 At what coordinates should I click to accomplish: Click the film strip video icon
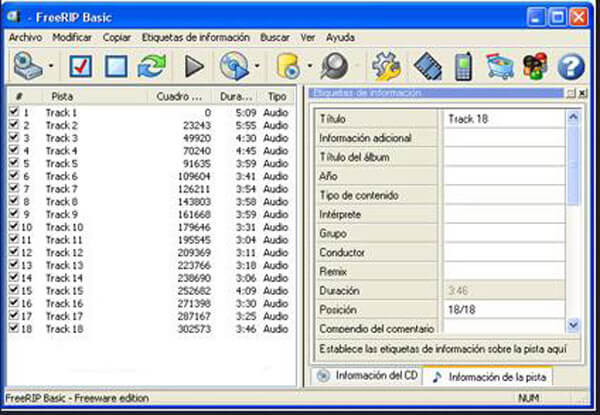[428, 66]
